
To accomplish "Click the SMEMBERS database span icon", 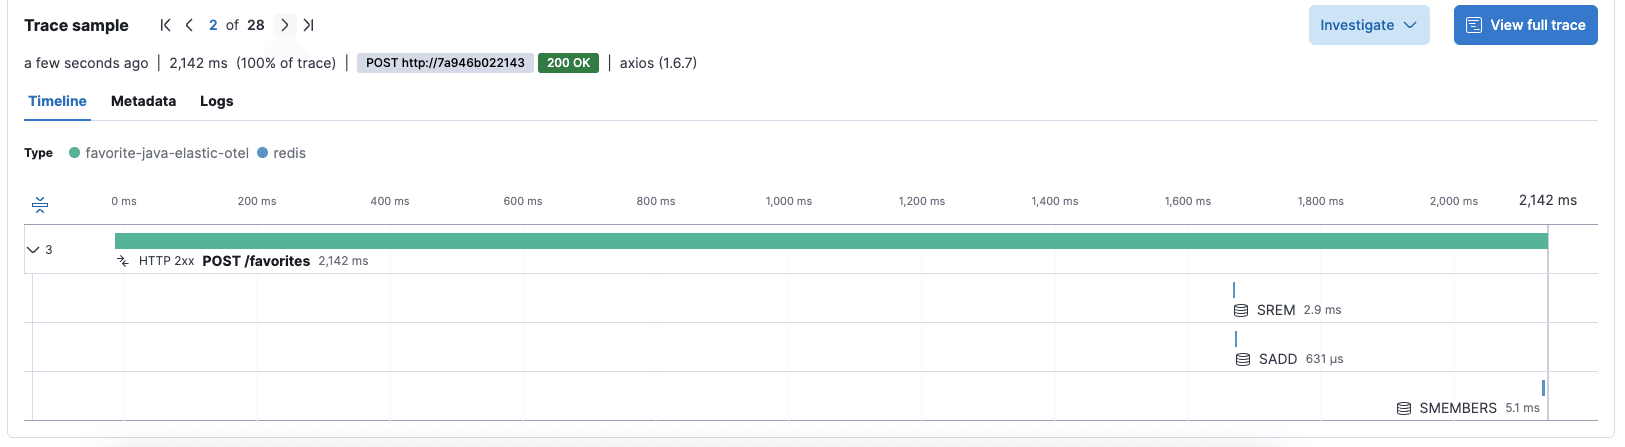I will coord(1404,408).
